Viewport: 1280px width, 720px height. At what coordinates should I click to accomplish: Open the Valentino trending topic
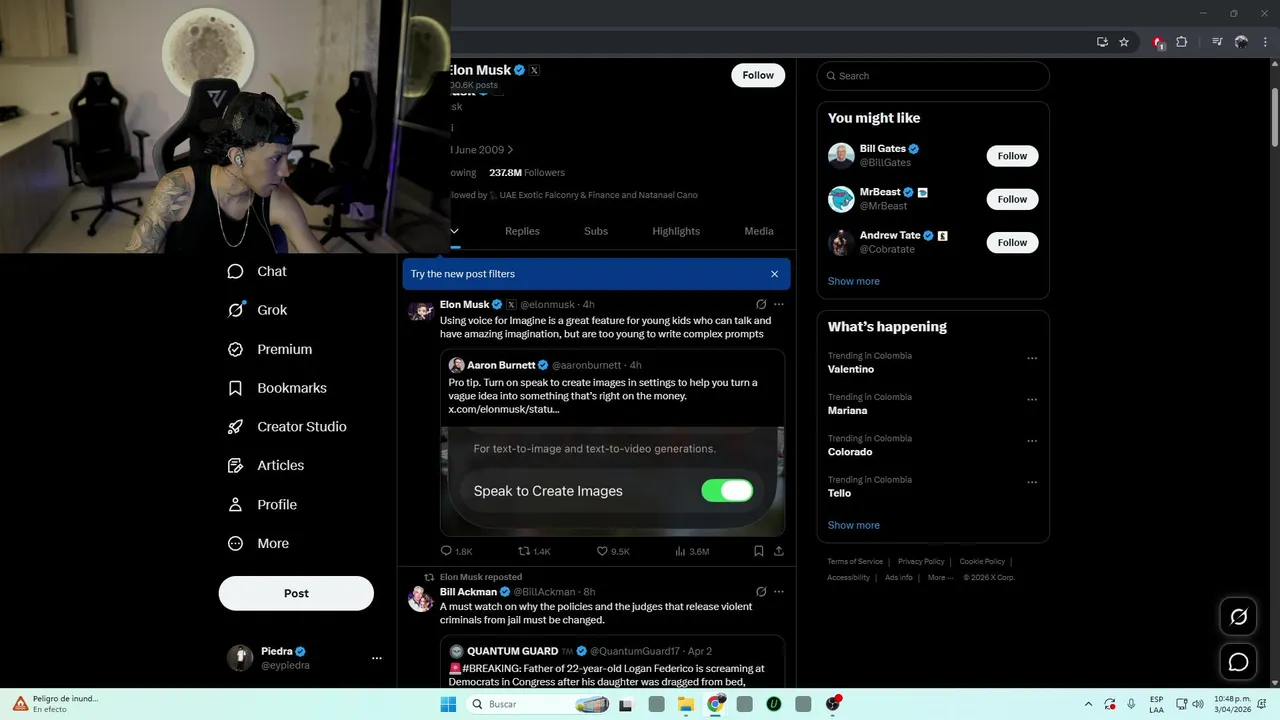tap(851, 369)
